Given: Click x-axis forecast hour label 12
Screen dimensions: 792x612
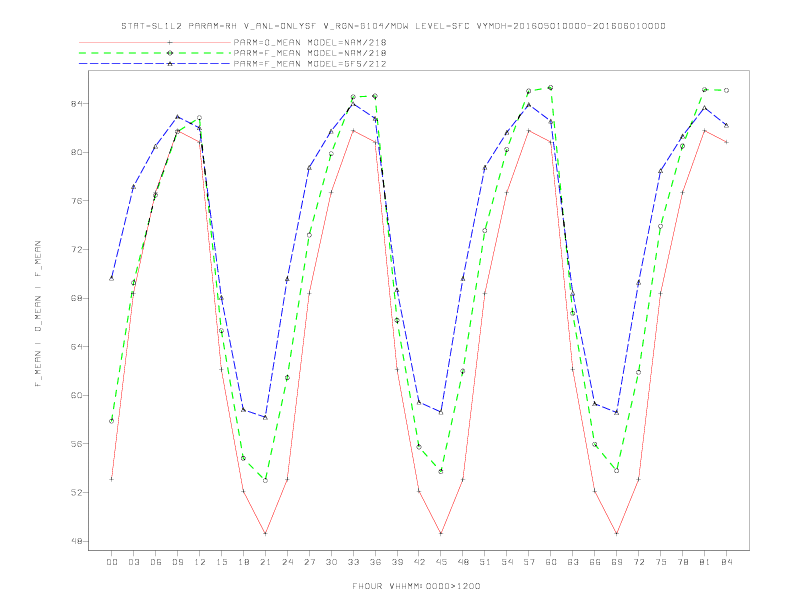Looking at the screenshot, I should pos(200,562).
